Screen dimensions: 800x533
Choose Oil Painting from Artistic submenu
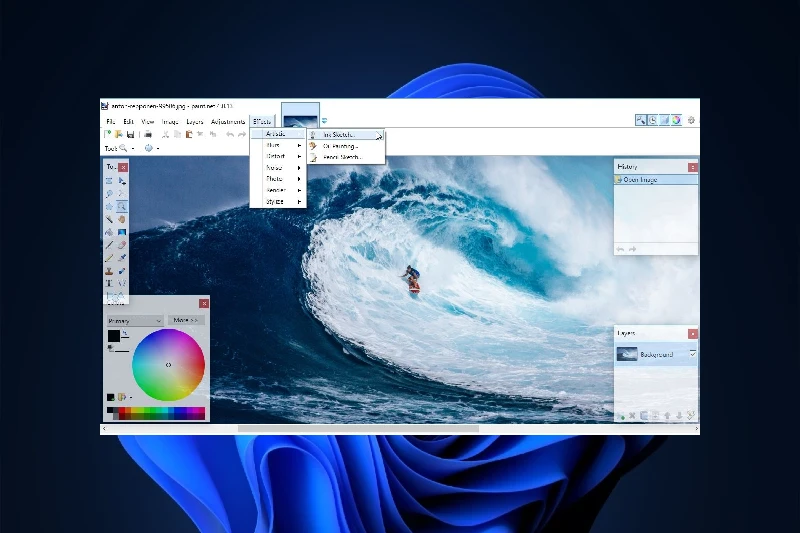click(x=345, y=146)
